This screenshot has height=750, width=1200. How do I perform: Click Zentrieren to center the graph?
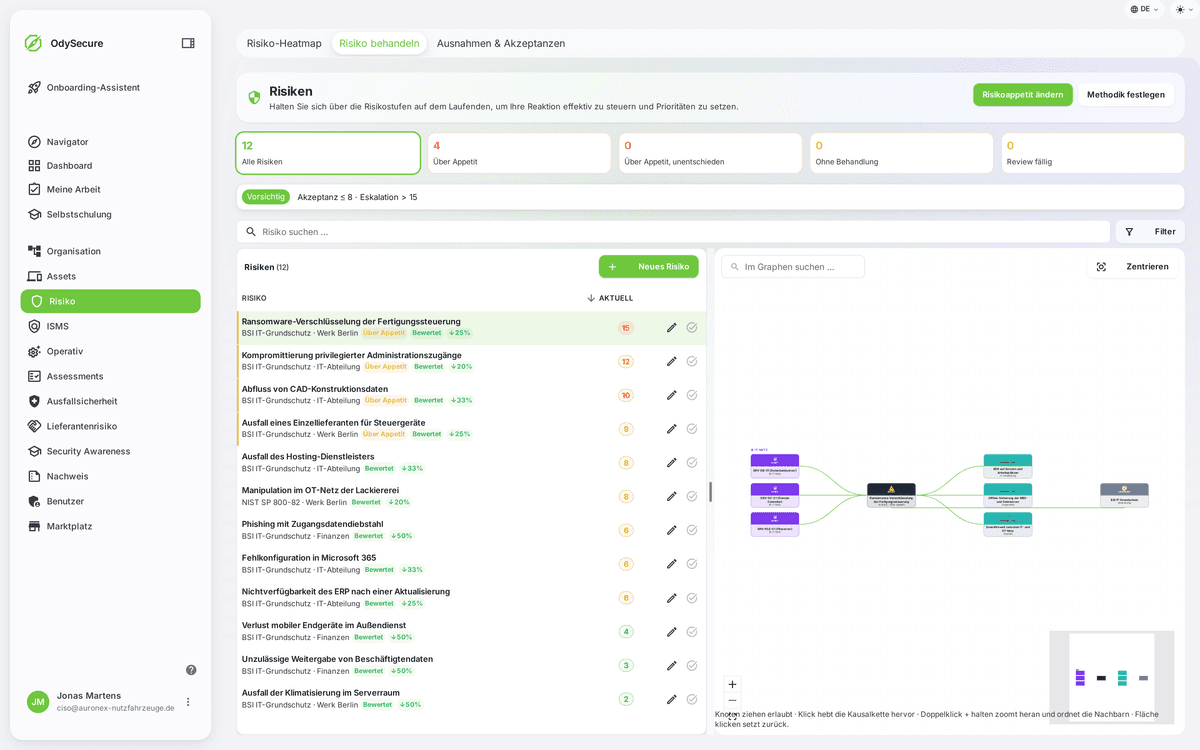1135,267
